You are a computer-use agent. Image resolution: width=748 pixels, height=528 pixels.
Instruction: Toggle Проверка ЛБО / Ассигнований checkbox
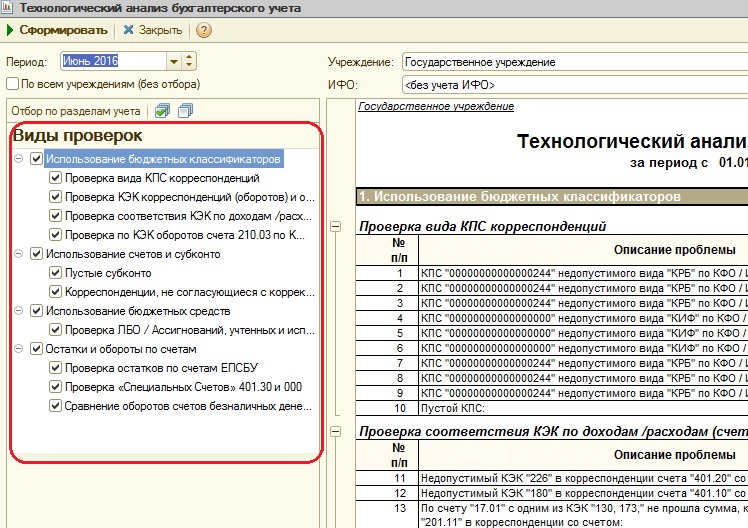point(55,330)
